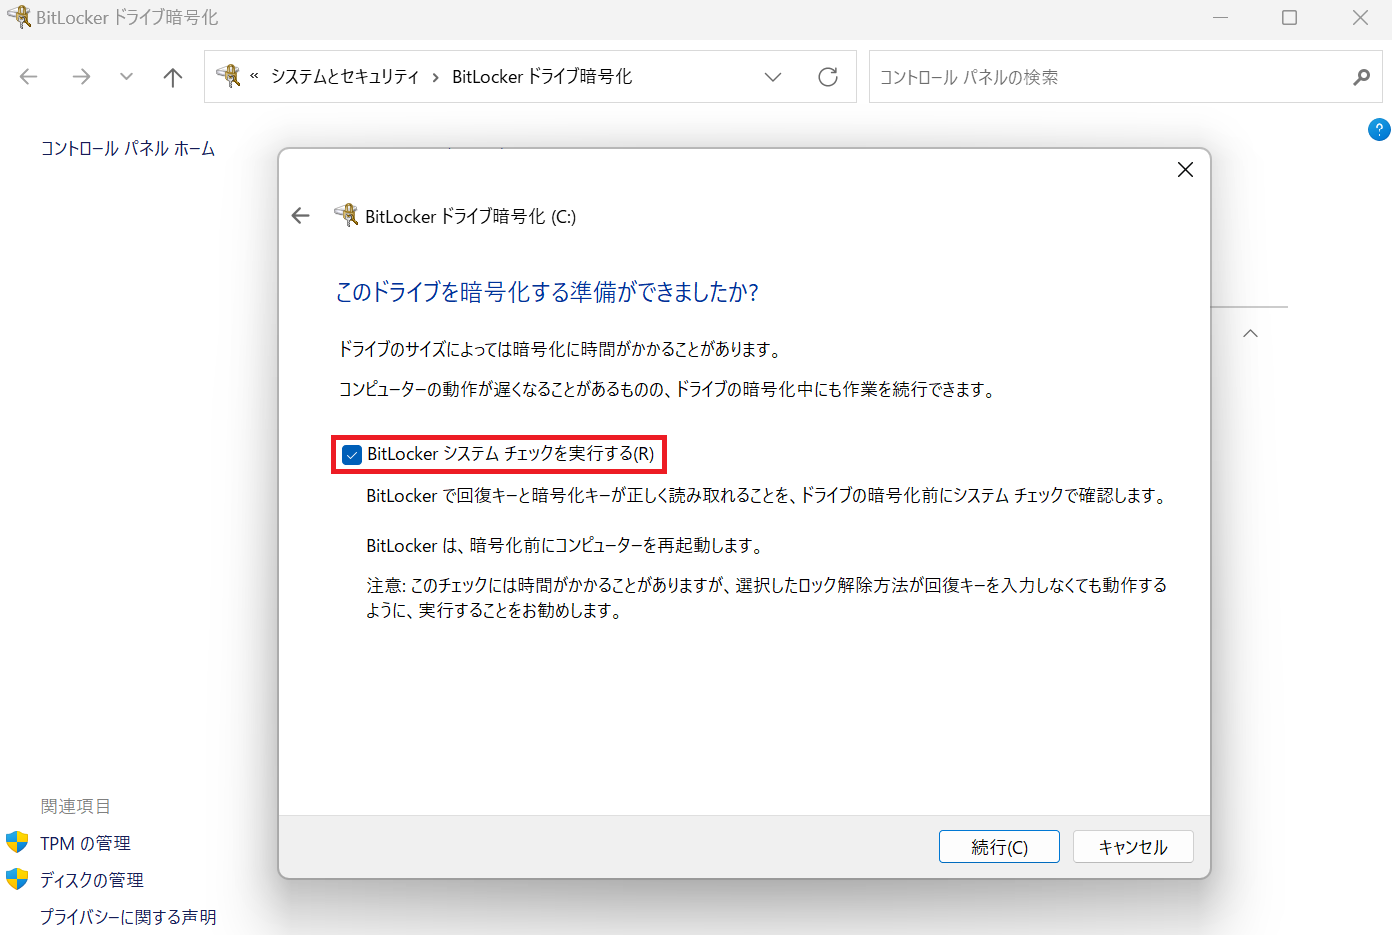Click the Explorer forward arrow

pos(81,77)
